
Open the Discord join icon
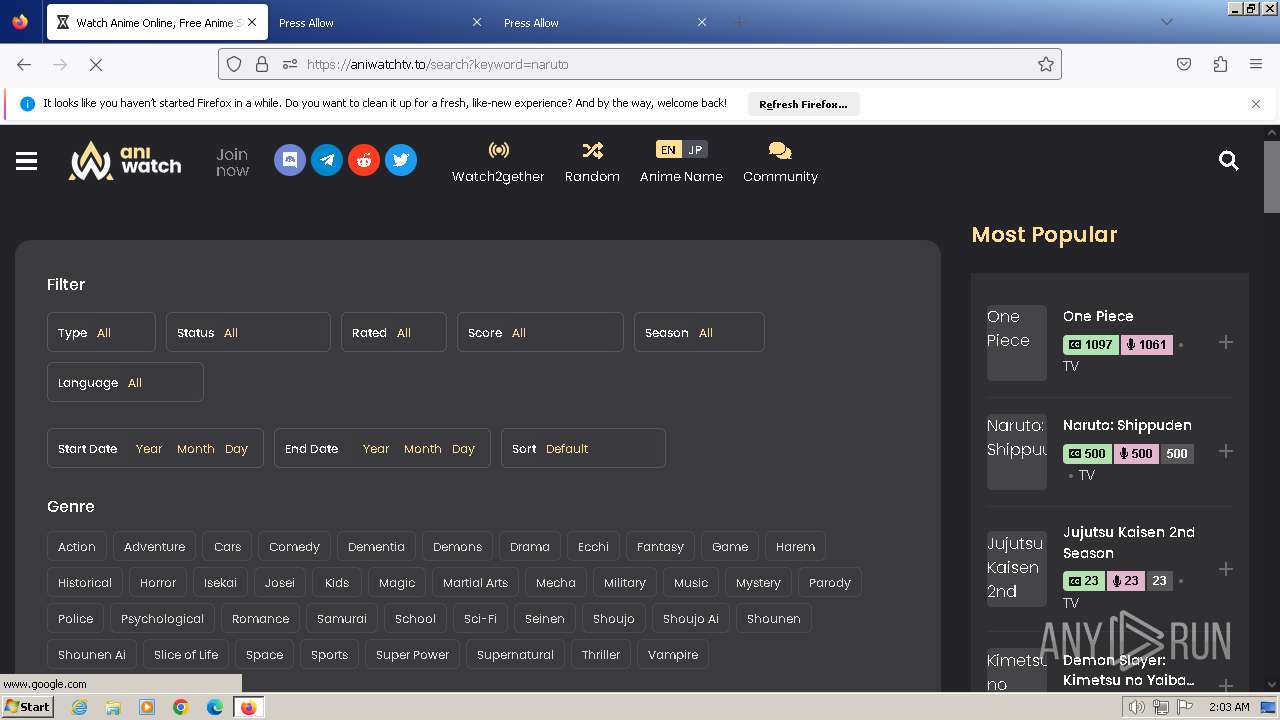tap(290, 160)
